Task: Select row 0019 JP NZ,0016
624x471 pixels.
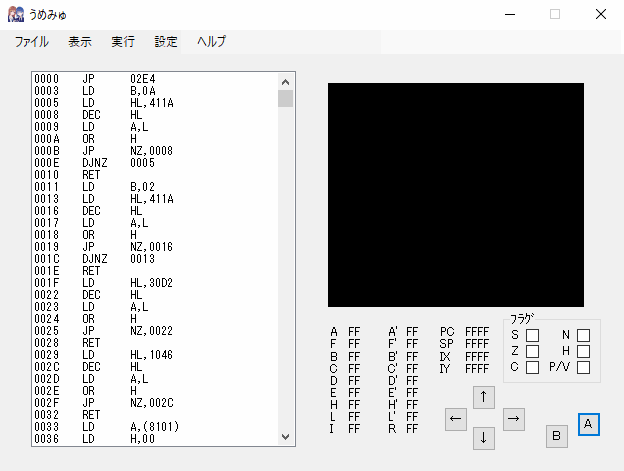Action: coord(155,247)
